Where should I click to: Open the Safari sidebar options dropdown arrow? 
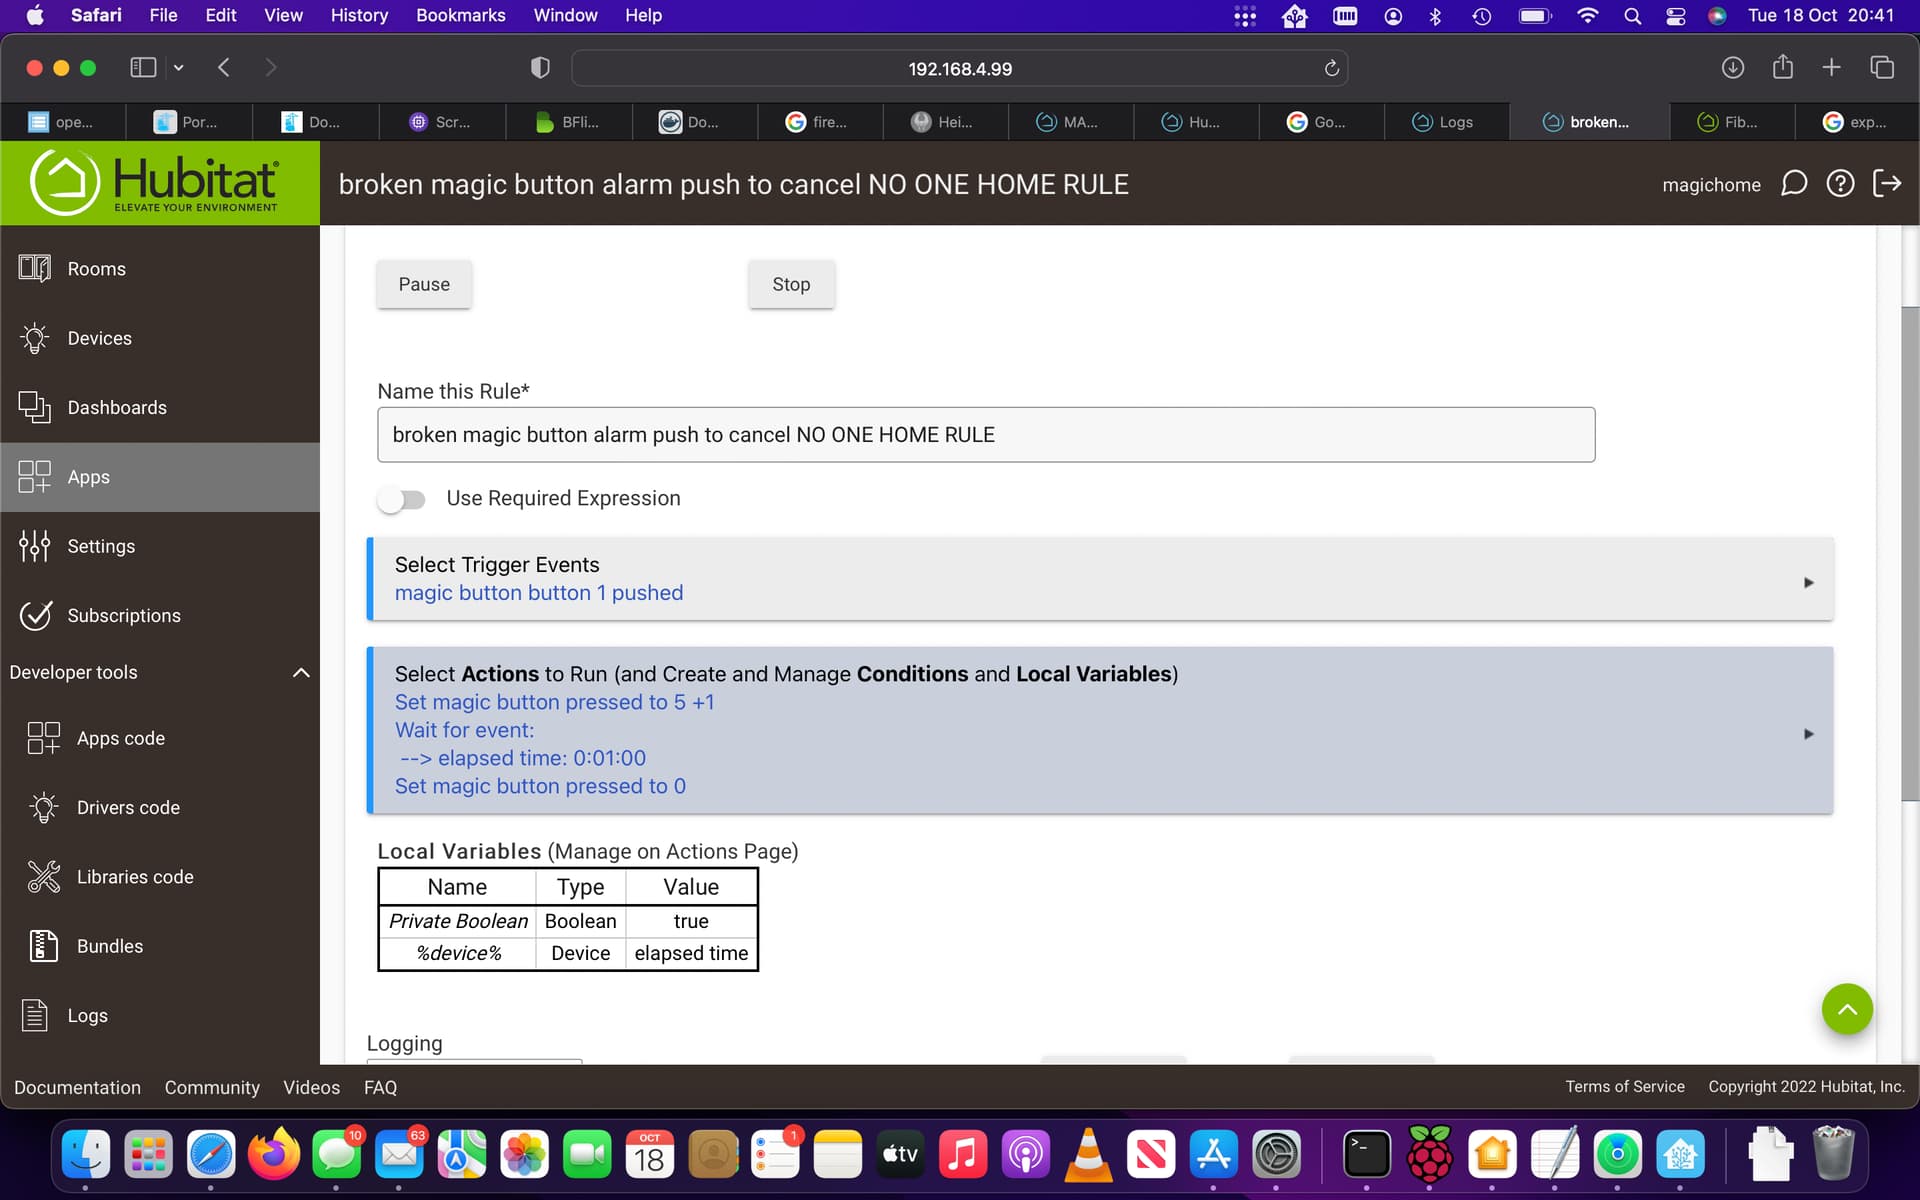178,68
